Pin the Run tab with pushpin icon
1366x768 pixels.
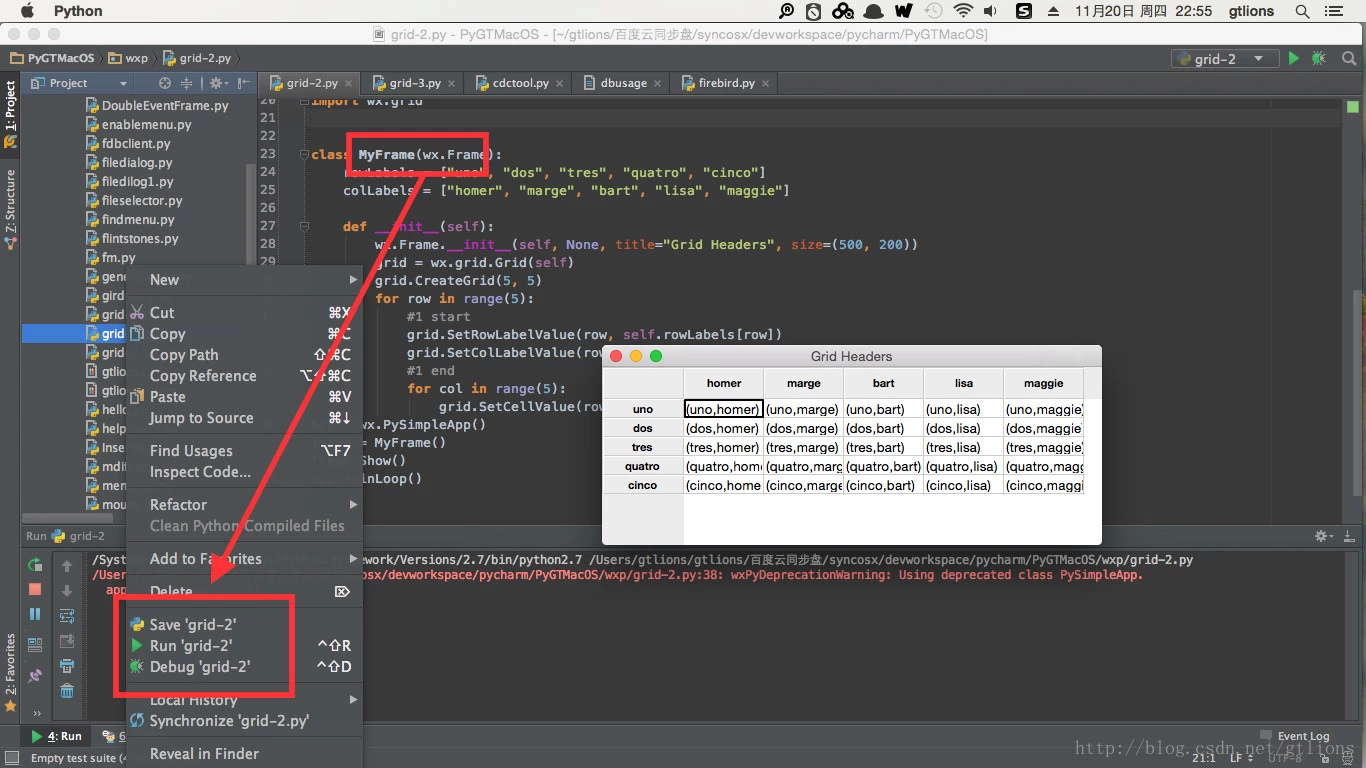coord(35,675)
